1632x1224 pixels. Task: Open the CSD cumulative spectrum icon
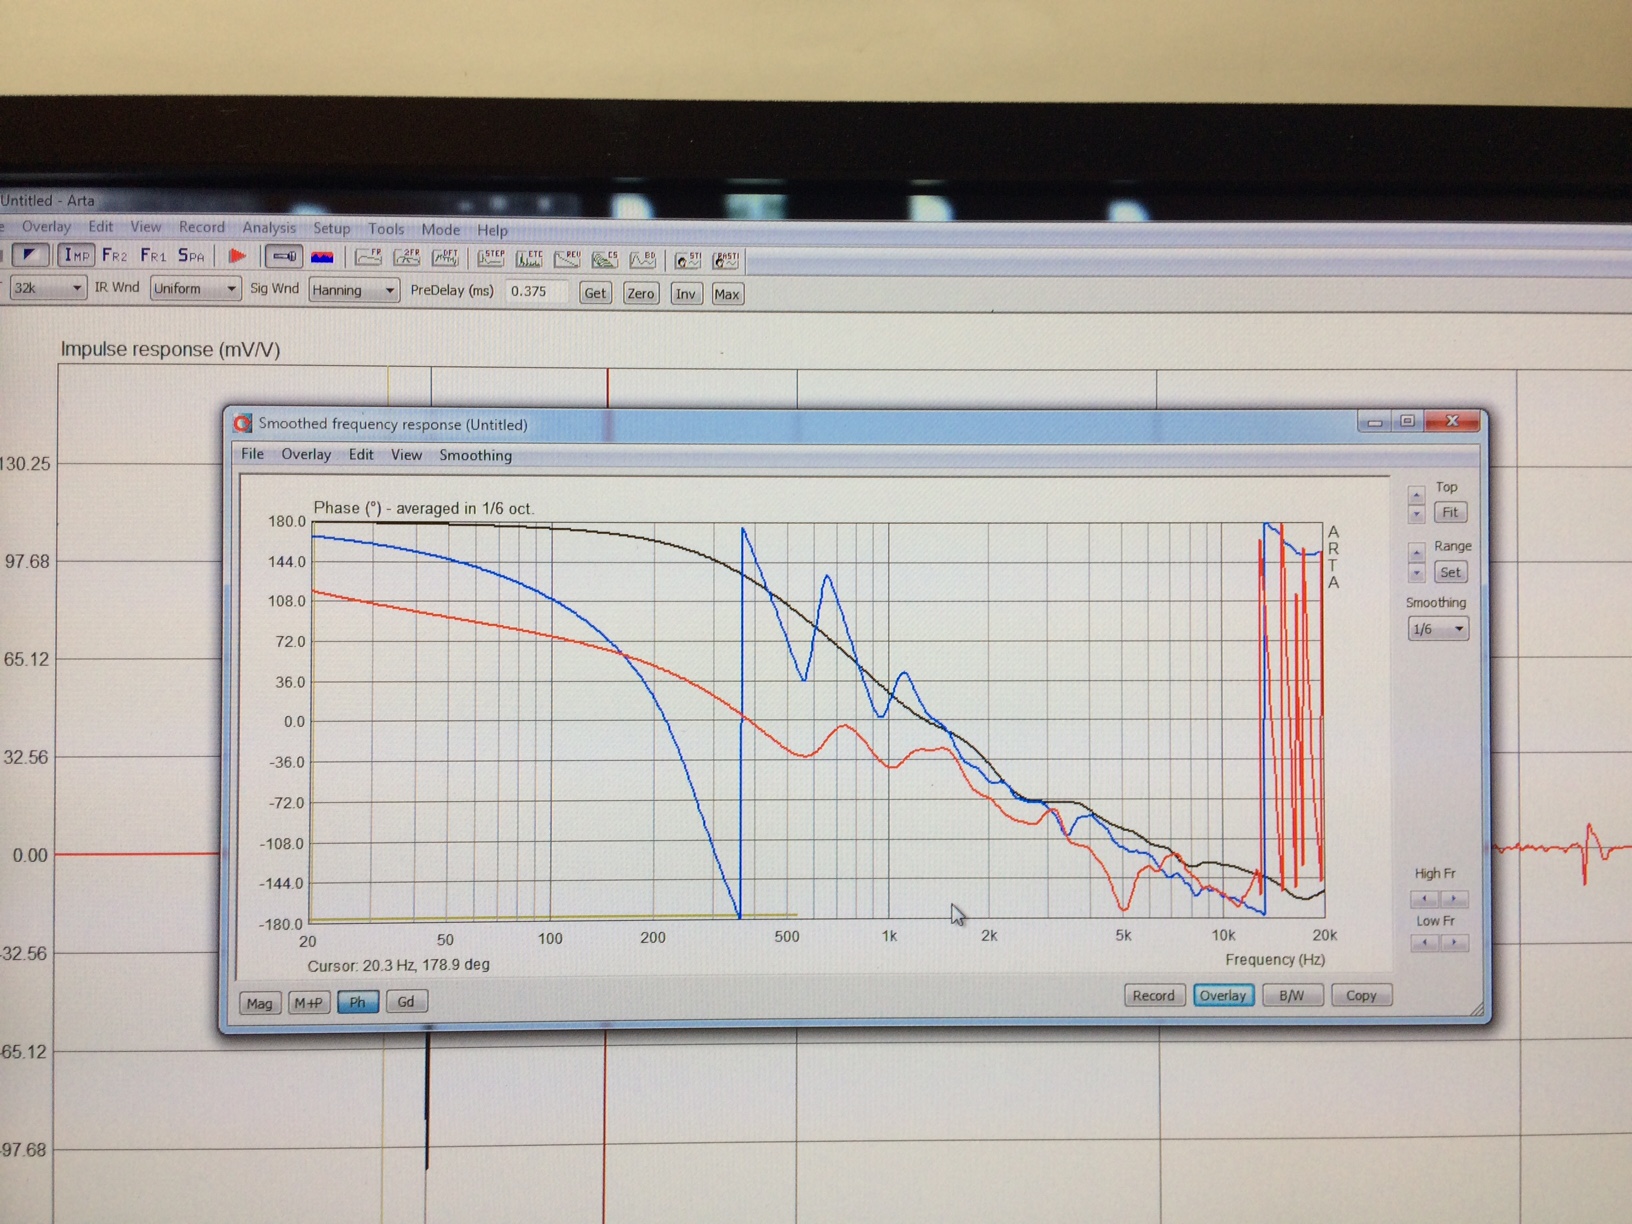point(604,260)
